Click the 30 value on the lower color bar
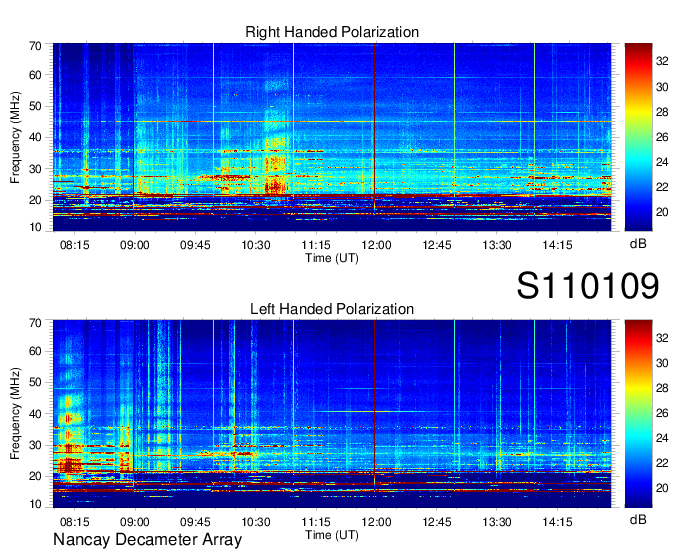This screenshot has width=680, height=552. click(662, 363)
